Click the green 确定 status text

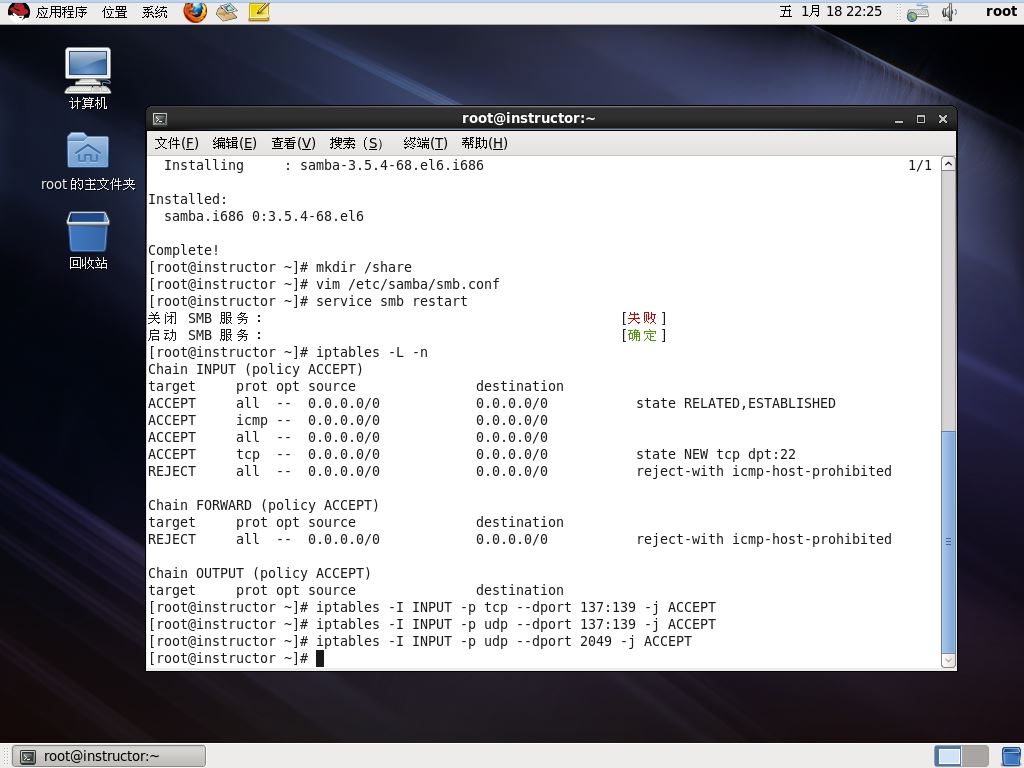pyautogui.click(x=641, y=335)
